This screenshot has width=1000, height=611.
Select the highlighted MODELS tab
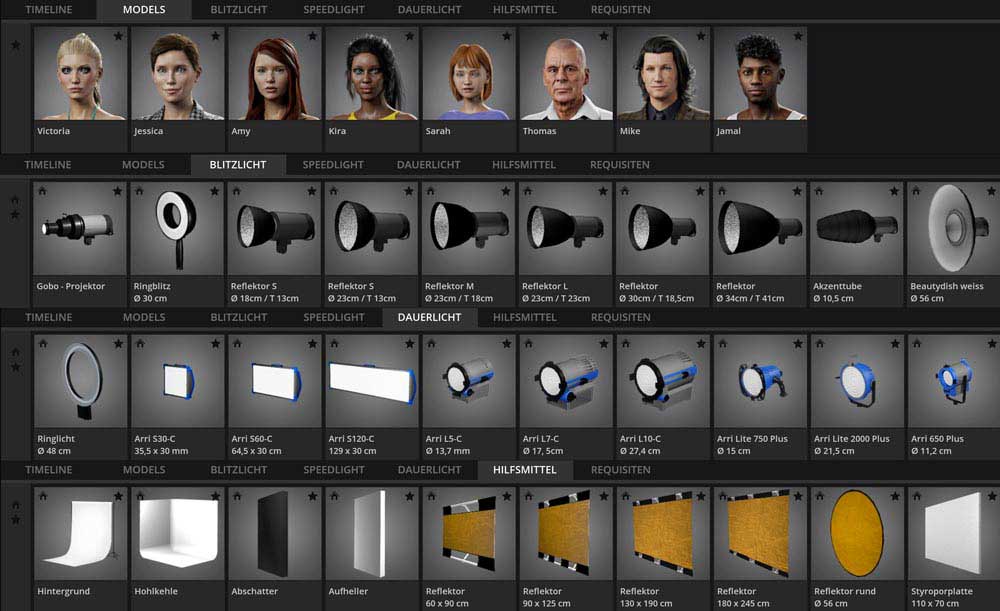click(144, 10)
